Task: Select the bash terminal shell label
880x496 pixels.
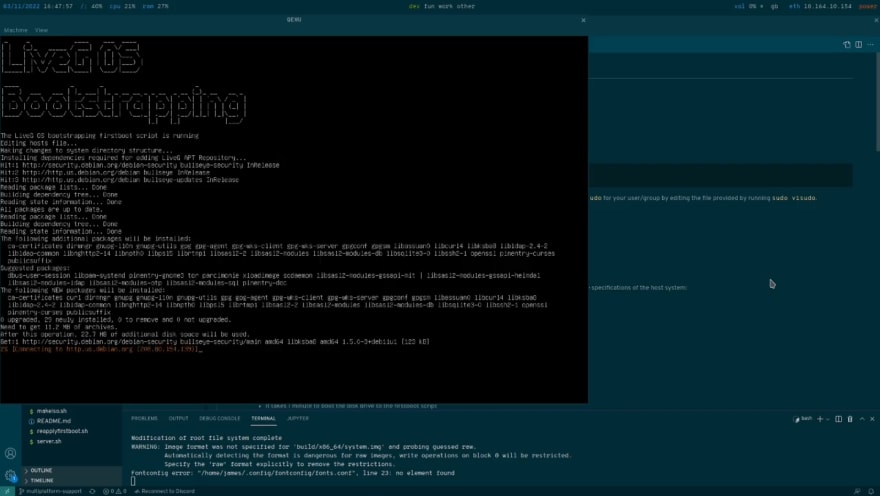Action: coord(803,419)
